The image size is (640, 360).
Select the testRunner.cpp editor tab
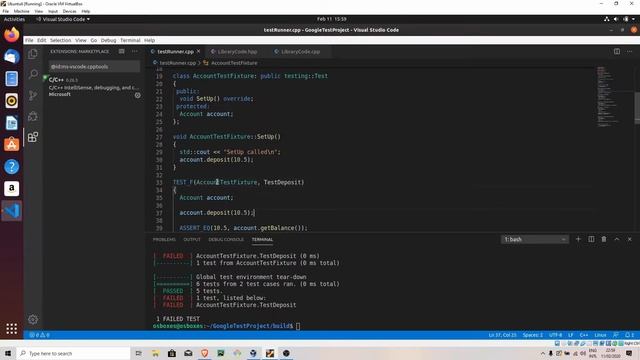coord(176,51)
